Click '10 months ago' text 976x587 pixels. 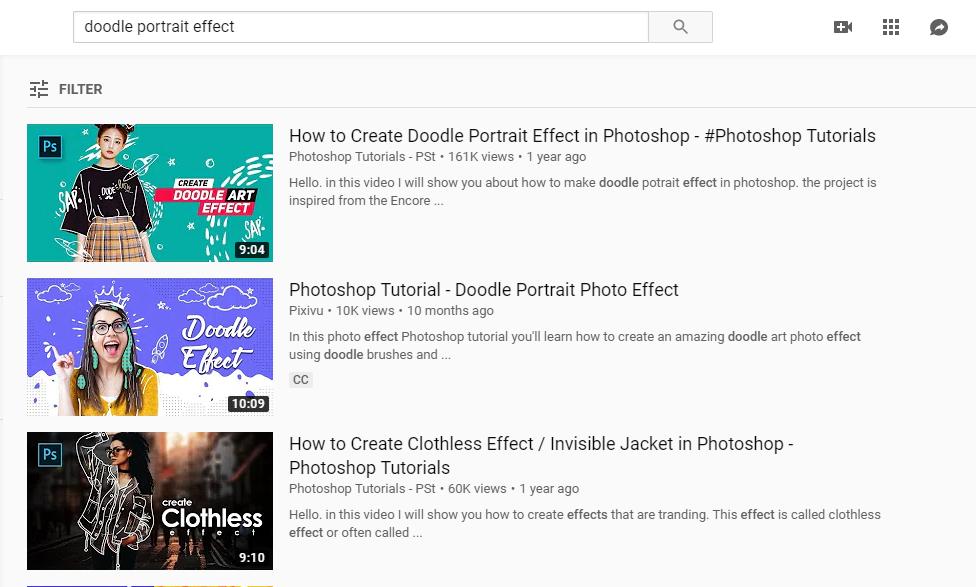tap(450, 311)
